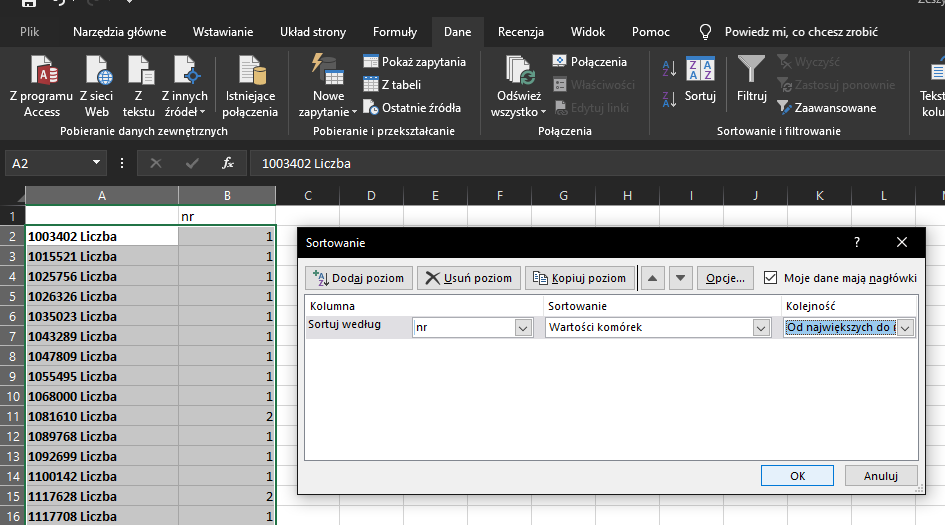Click the Z tabeli icon

click(x=371, y=84)
